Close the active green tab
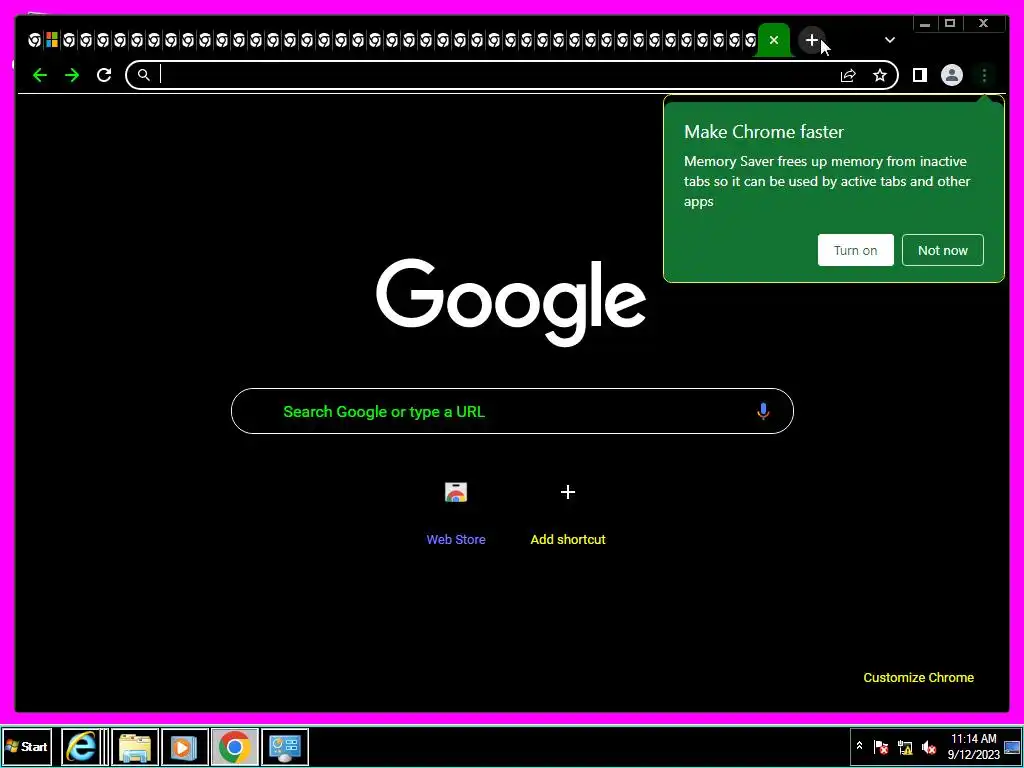This screenshot has width=1024, height=768. pos(774,40)
